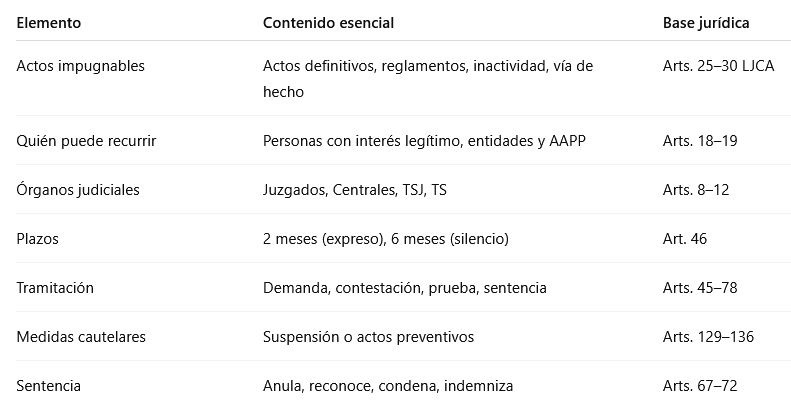Click the 'Base jurídica' column header

tap(706, 22)
